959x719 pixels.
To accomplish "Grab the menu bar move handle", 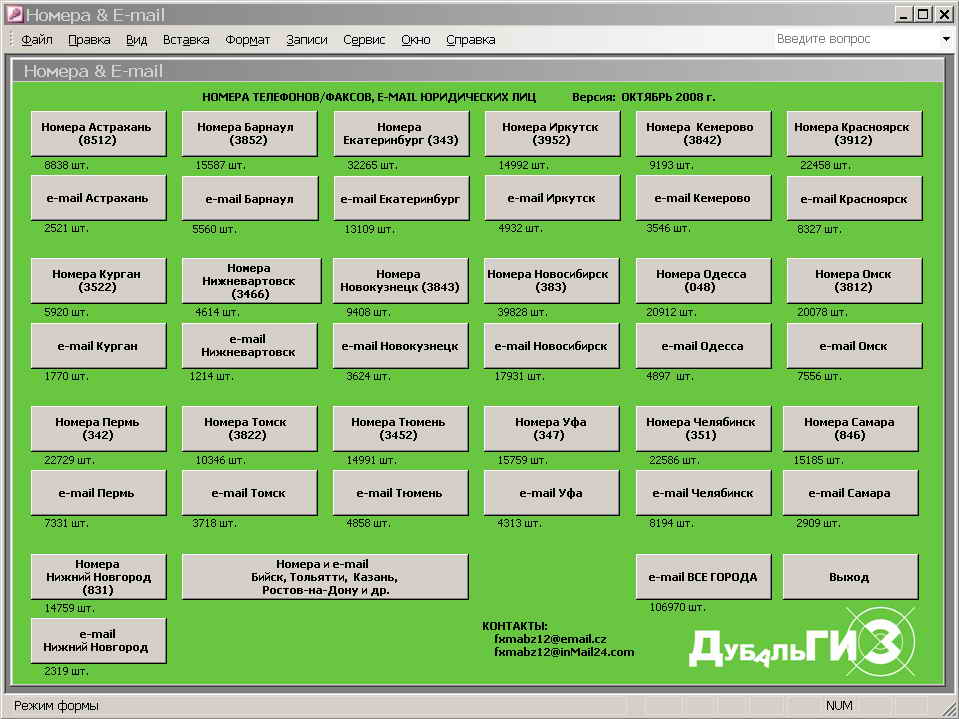I will [x=12, y=40].
